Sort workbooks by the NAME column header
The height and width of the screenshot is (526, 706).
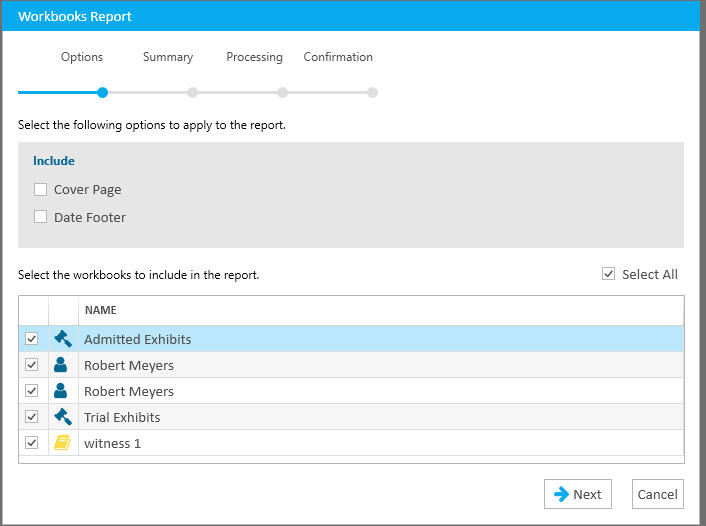point(101,310)
